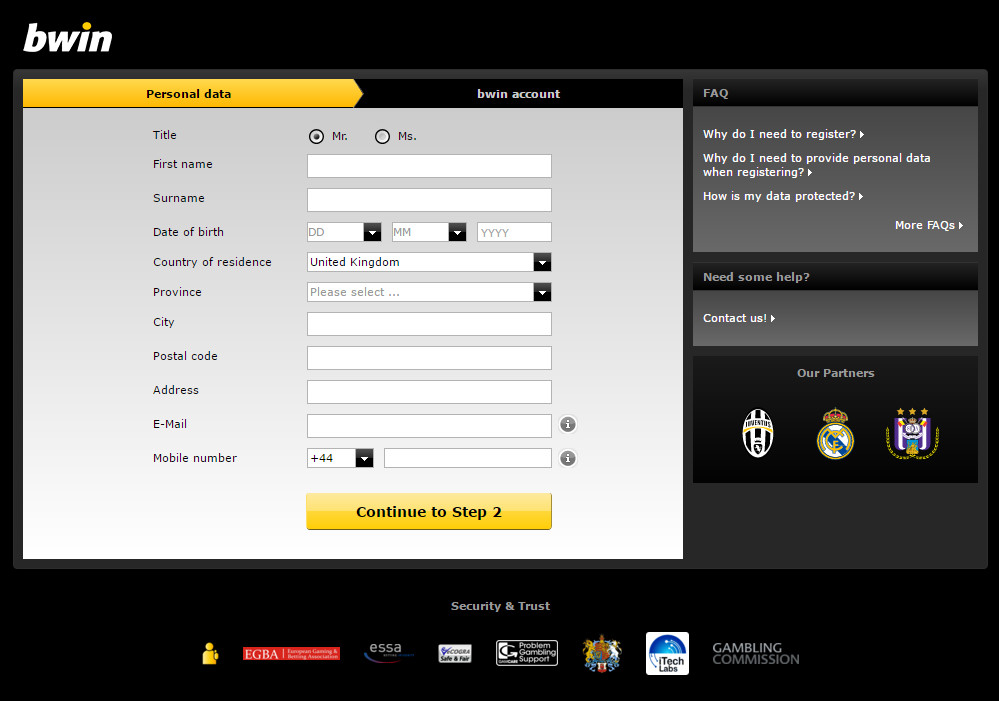Click the Contact us! link
This screenshot has height=701, width=999.
(738, 318)
